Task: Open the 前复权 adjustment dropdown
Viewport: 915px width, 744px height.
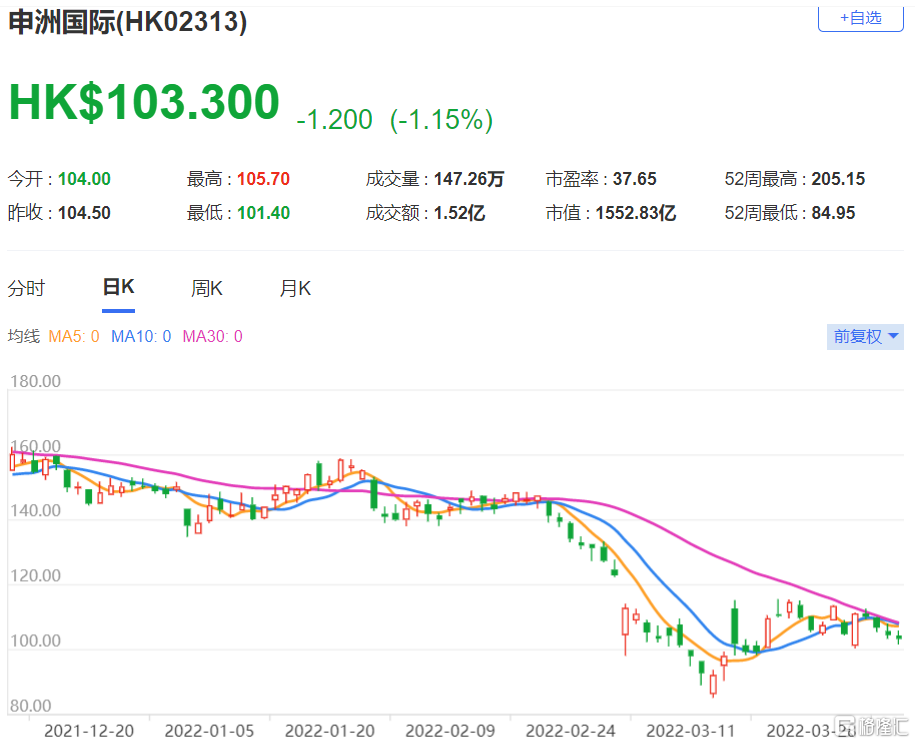Action: pyautogui.click(x=865, y=337)
